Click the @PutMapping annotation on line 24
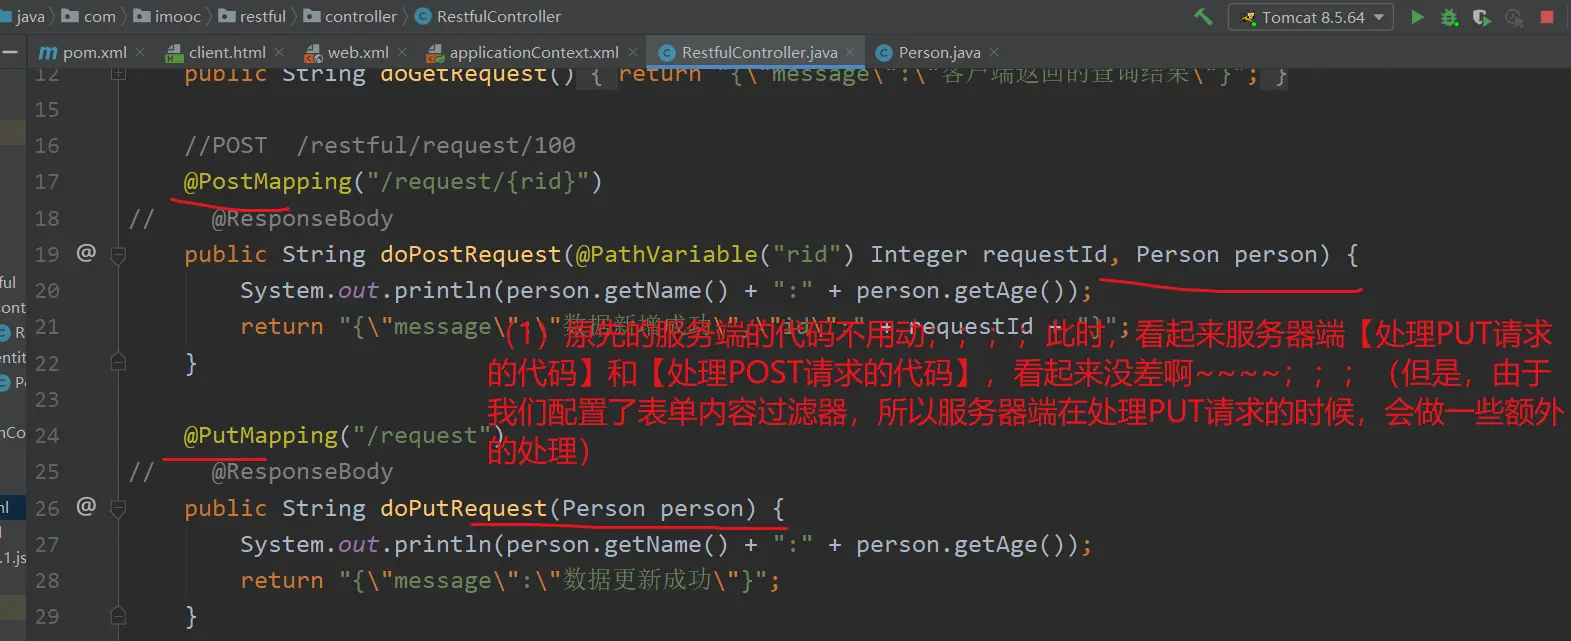 261,435
